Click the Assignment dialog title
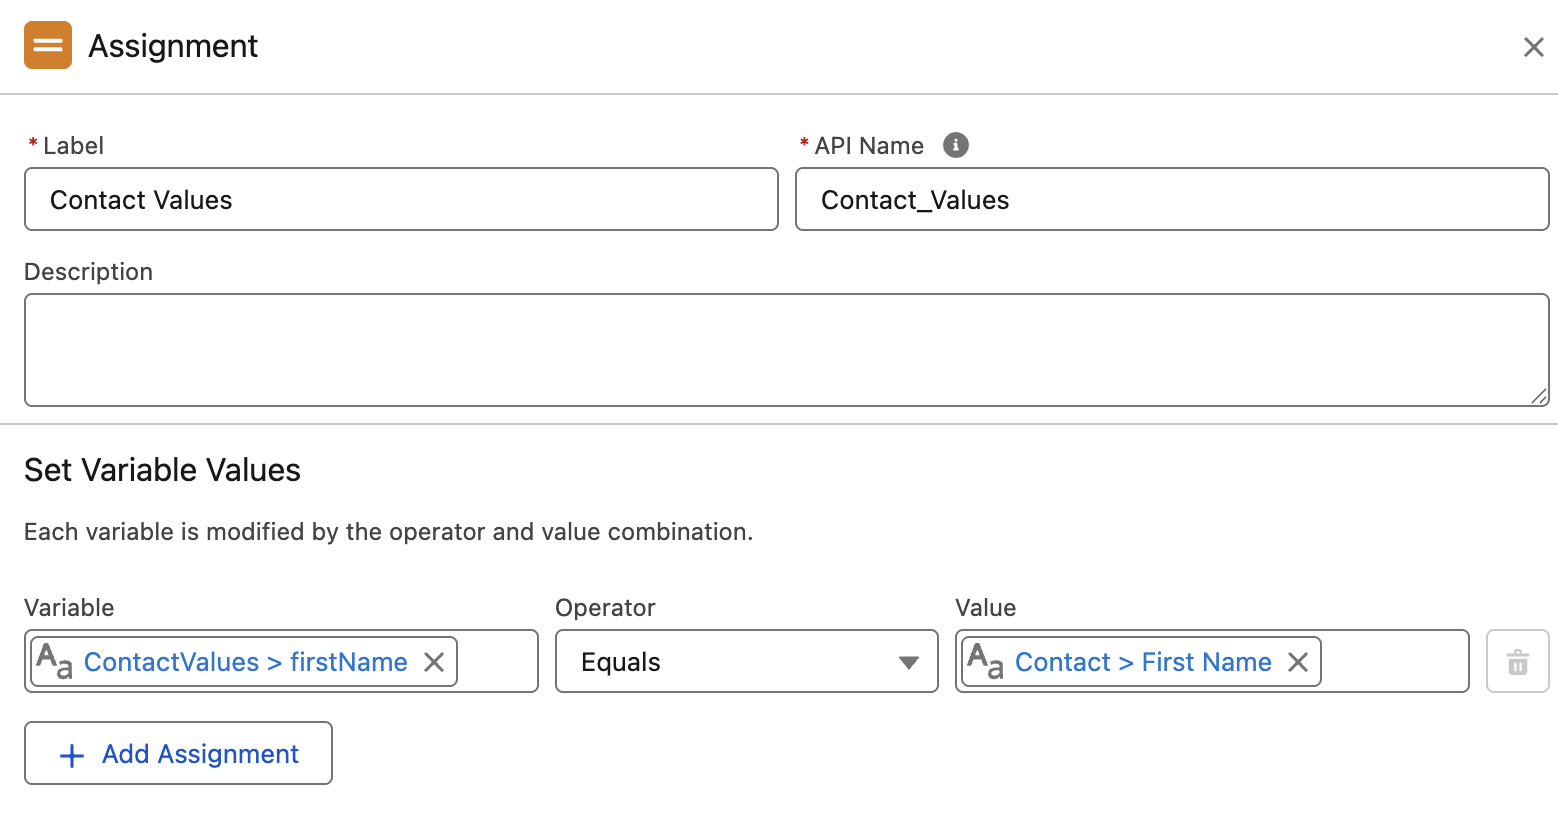Viewport: 1558px width, 816px height. pos(172,45)
